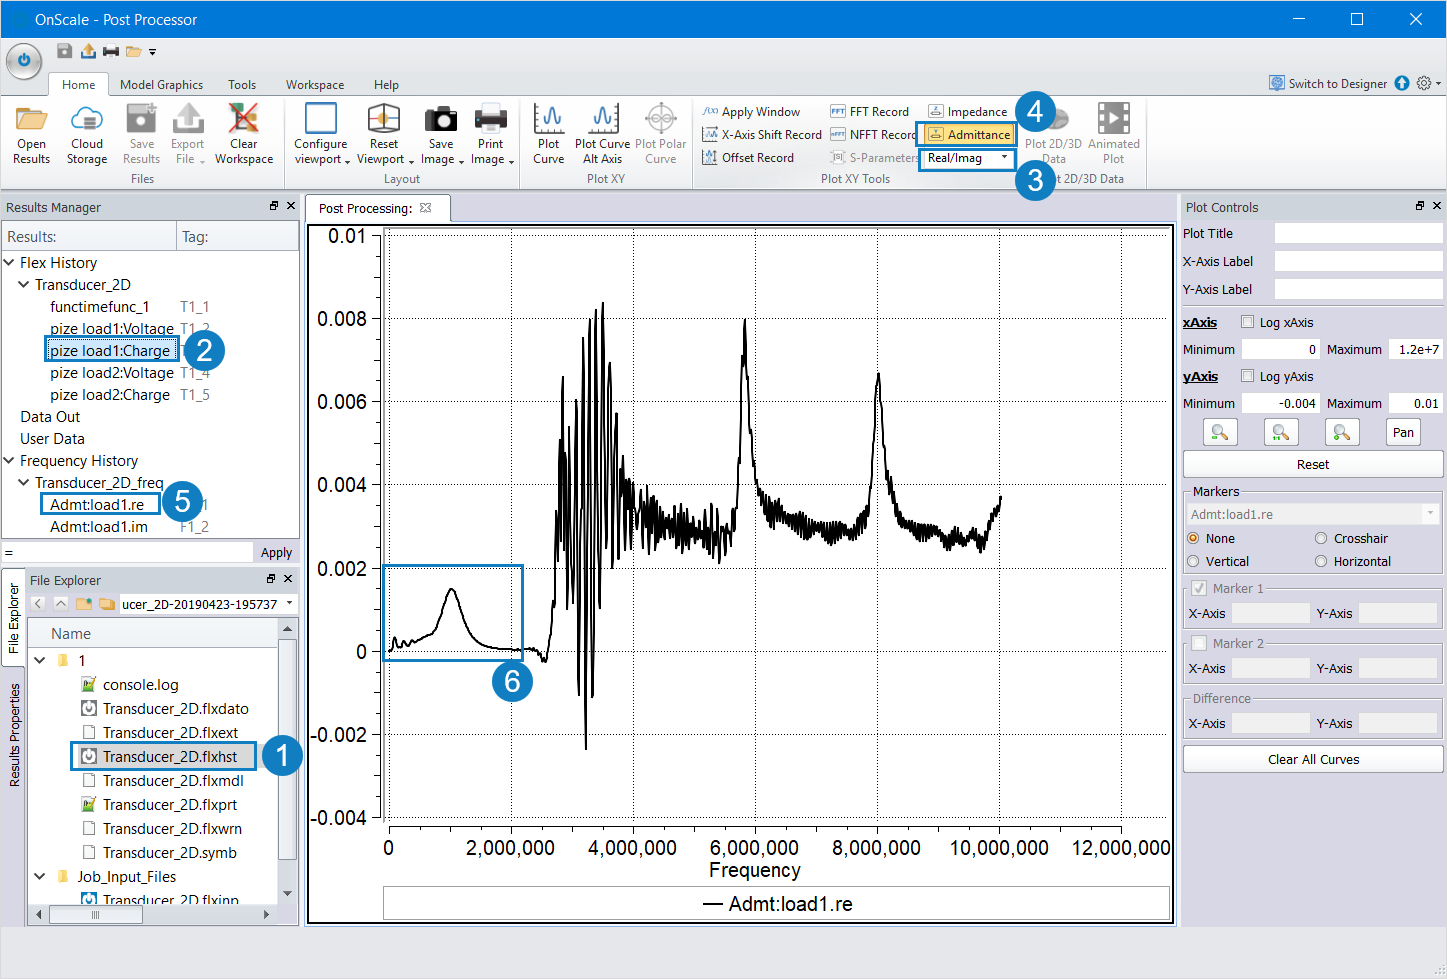Select the None marker option
Viewport: 1447px width, 979px height.
[x=1193, y=538]
